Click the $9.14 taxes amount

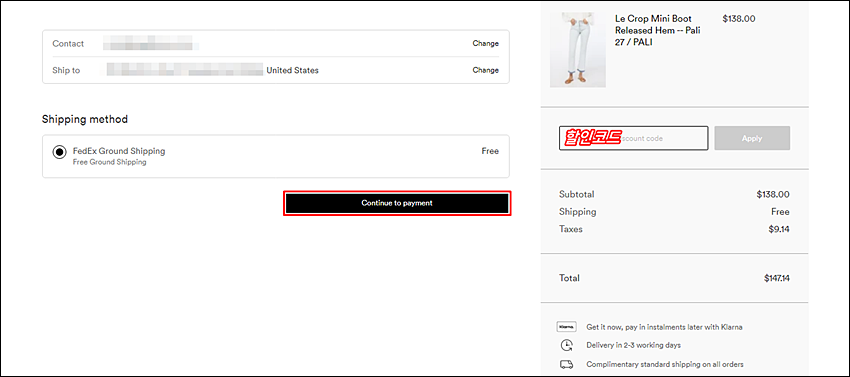coord(779,229)
